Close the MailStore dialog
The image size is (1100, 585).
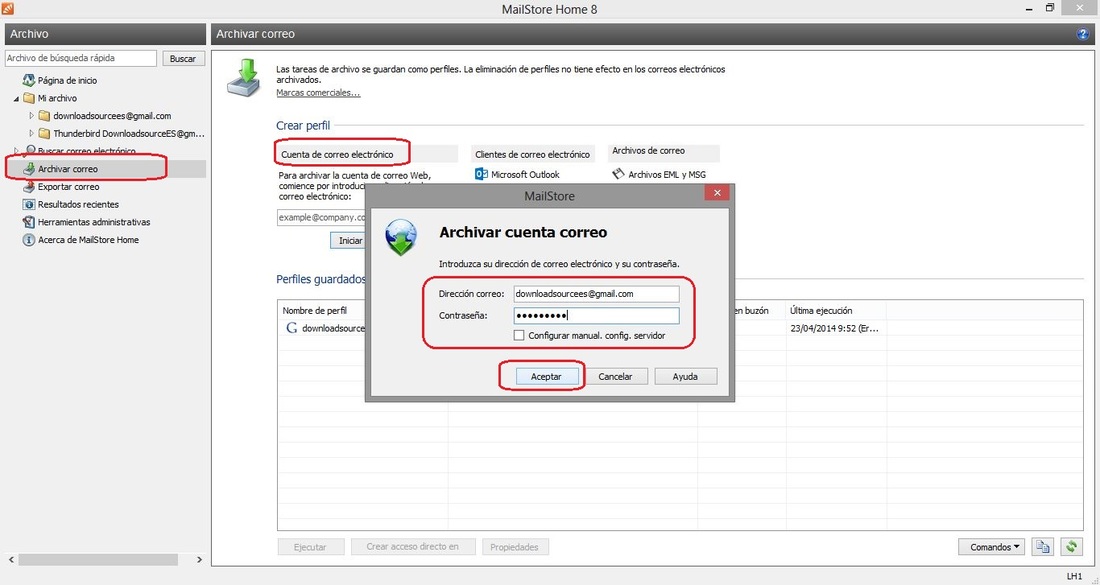point(716,193)
